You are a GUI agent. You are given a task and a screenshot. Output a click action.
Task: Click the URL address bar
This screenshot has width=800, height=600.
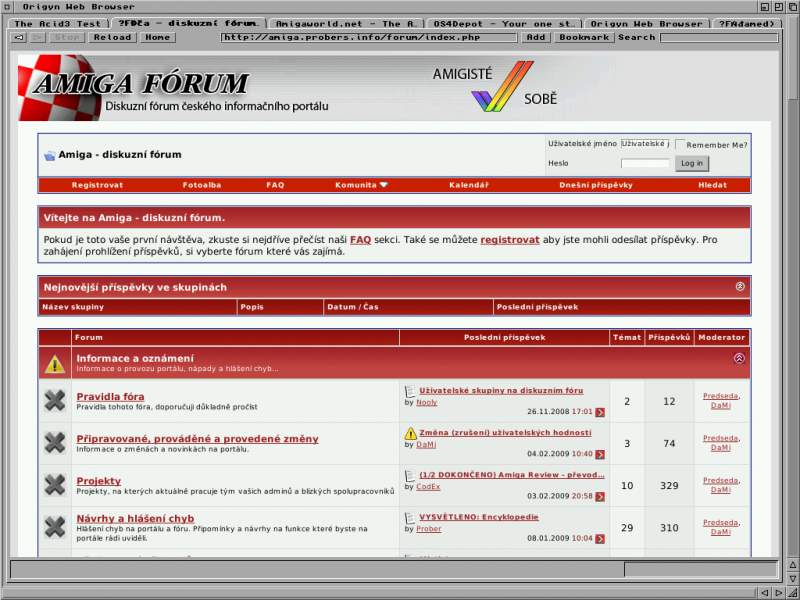click(x=369, y=37)
